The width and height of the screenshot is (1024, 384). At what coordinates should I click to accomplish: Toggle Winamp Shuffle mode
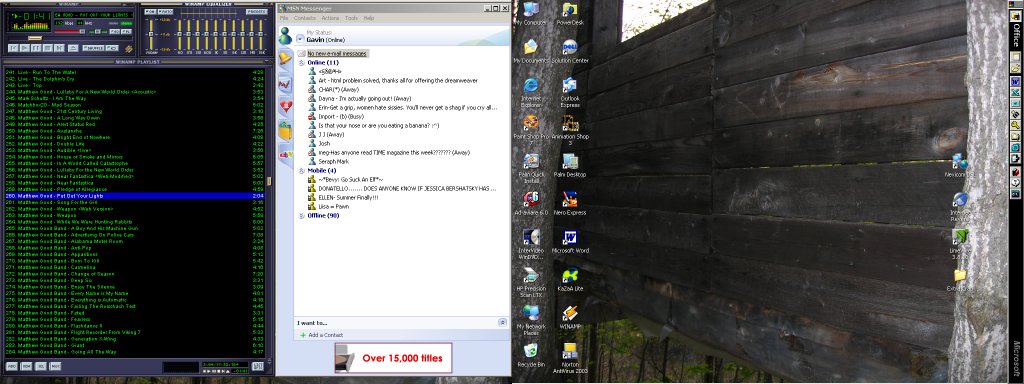[x=93, y=48]
